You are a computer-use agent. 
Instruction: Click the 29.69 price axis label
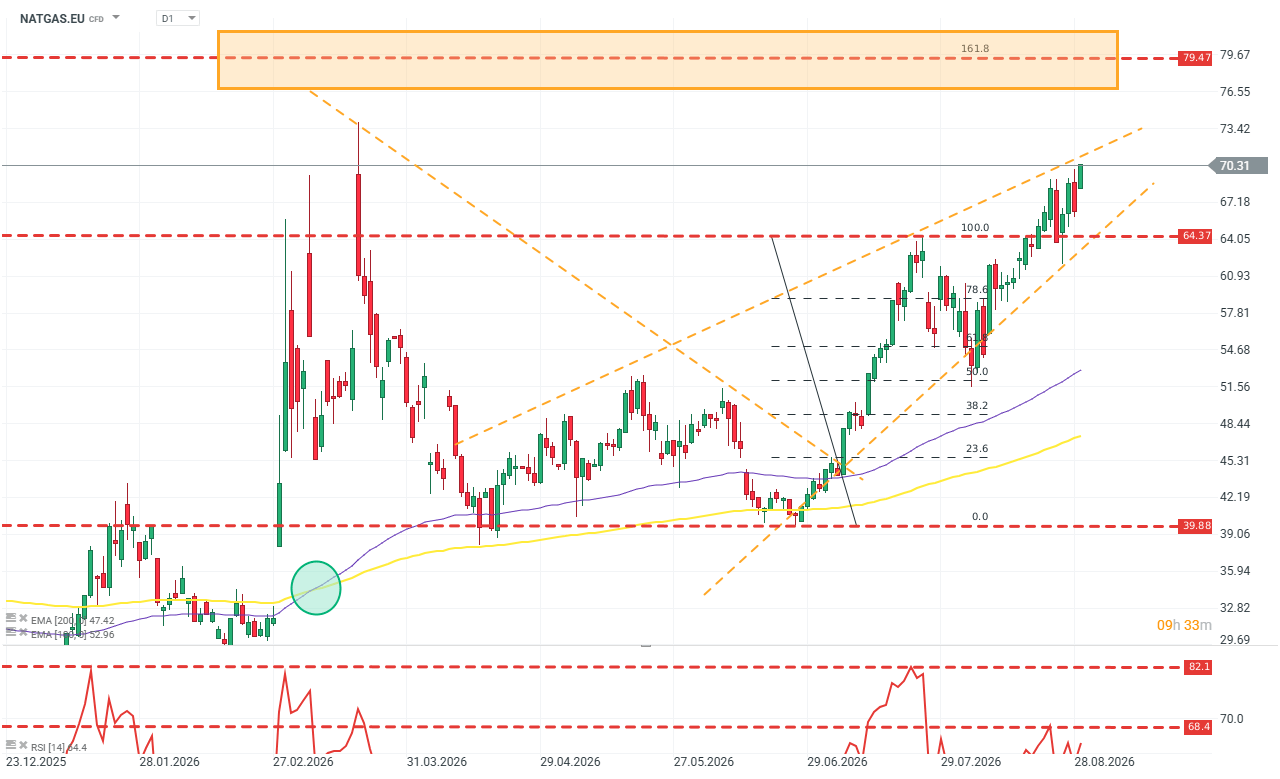pos(1237,641)
